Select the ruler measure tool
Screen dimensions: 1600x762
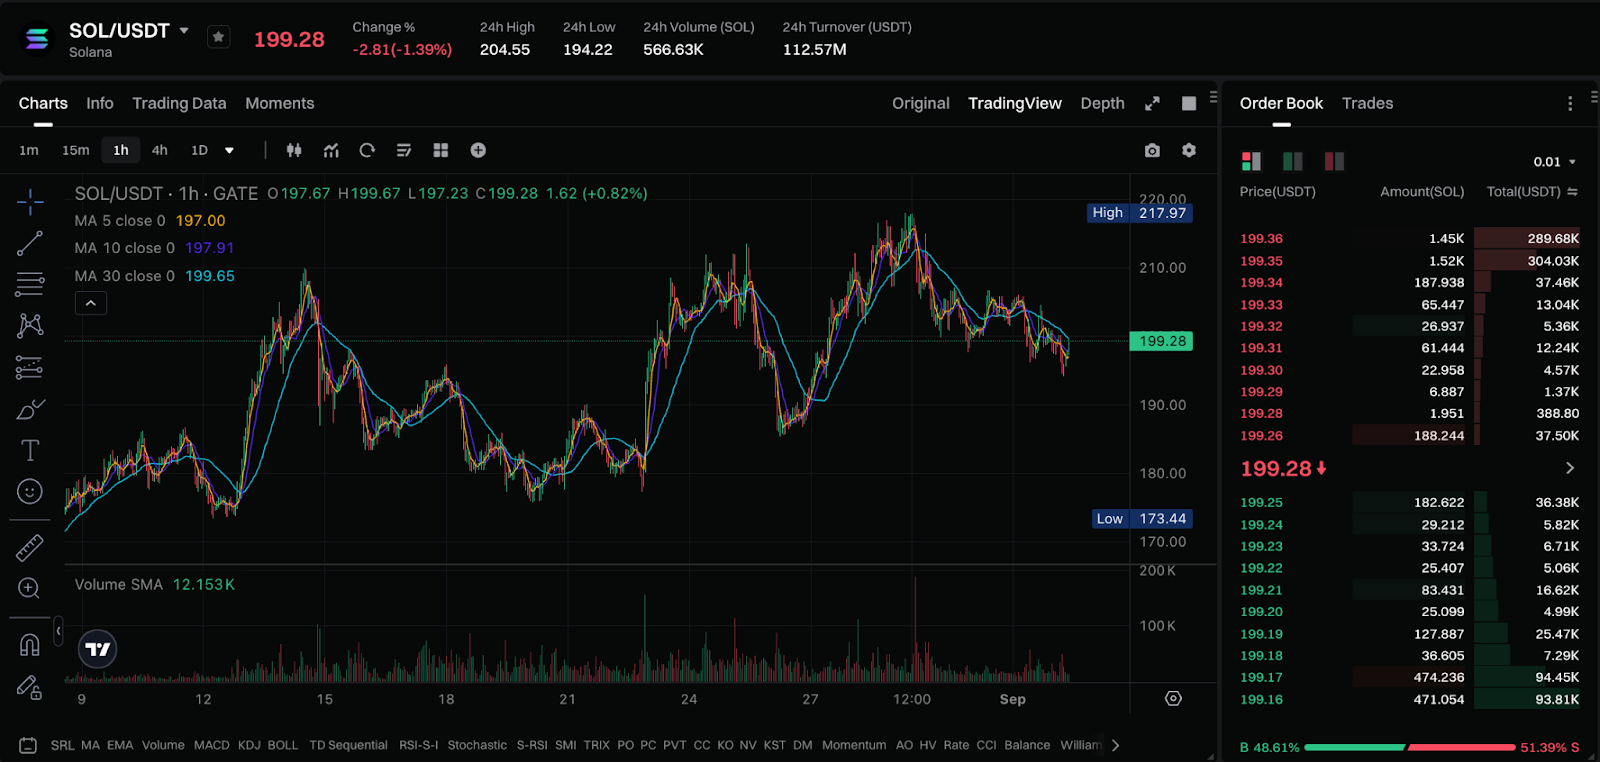tap(30, 547)
